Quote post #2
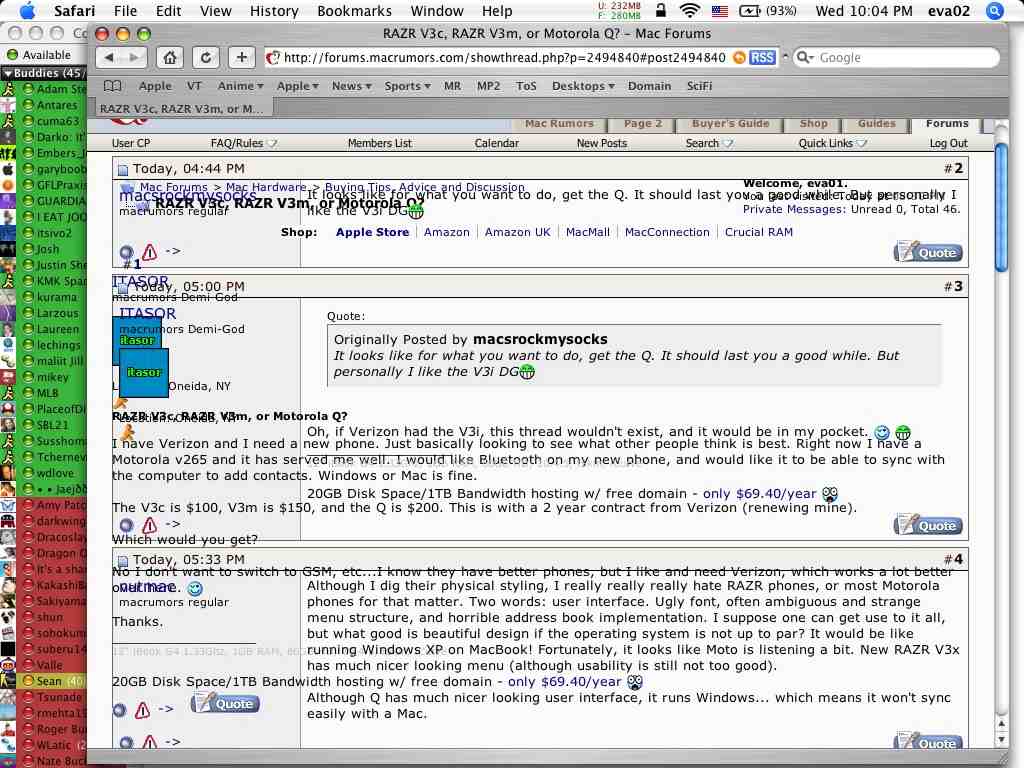 (928, 252)
